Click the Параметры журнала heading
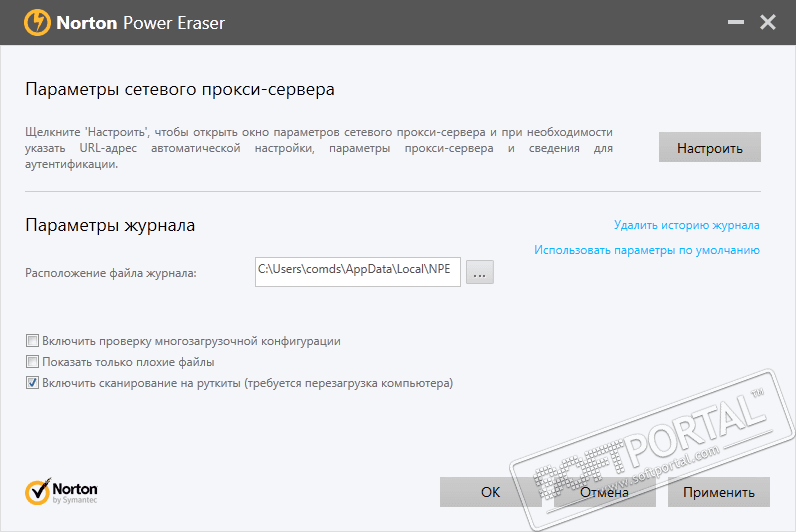The height and width of the screenshot is (532, 796). pyautogui.click(x=110, y=225)
